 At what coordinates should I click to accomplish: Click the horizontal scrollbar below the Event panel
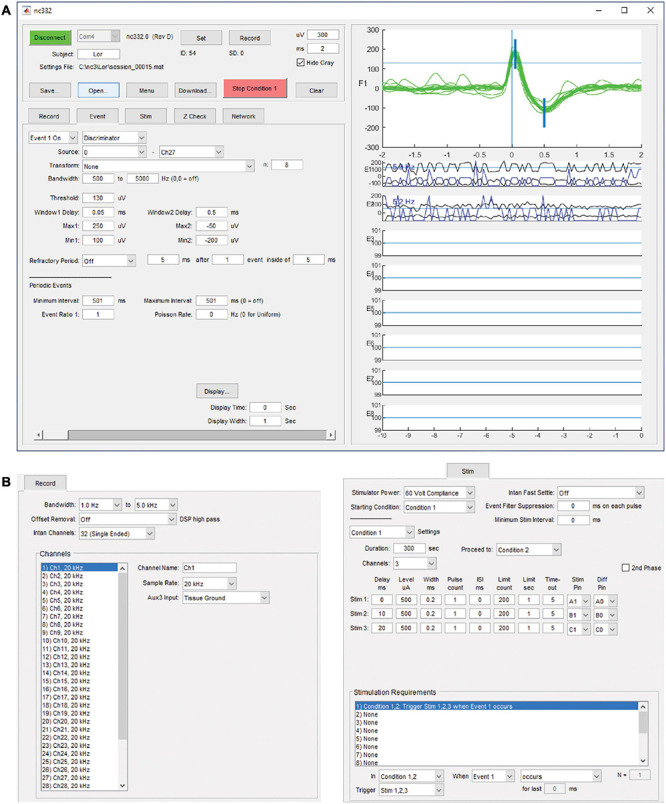coord(180,434)
